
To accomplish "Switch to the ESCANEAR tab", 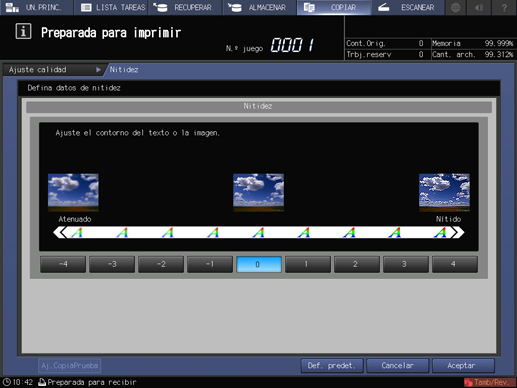I will pyautogui.click(x=408, y=7).
